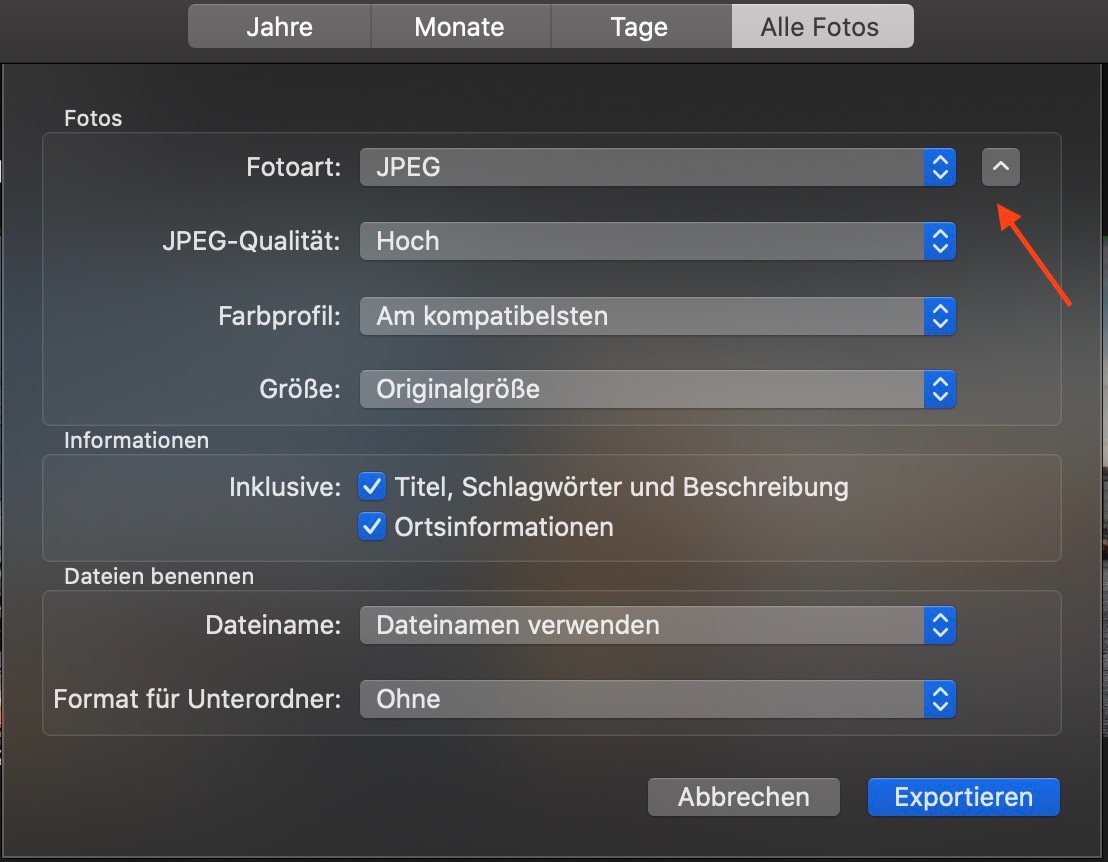Switch to the Tage tab
1108x862 pixels.
pos(640,27)
